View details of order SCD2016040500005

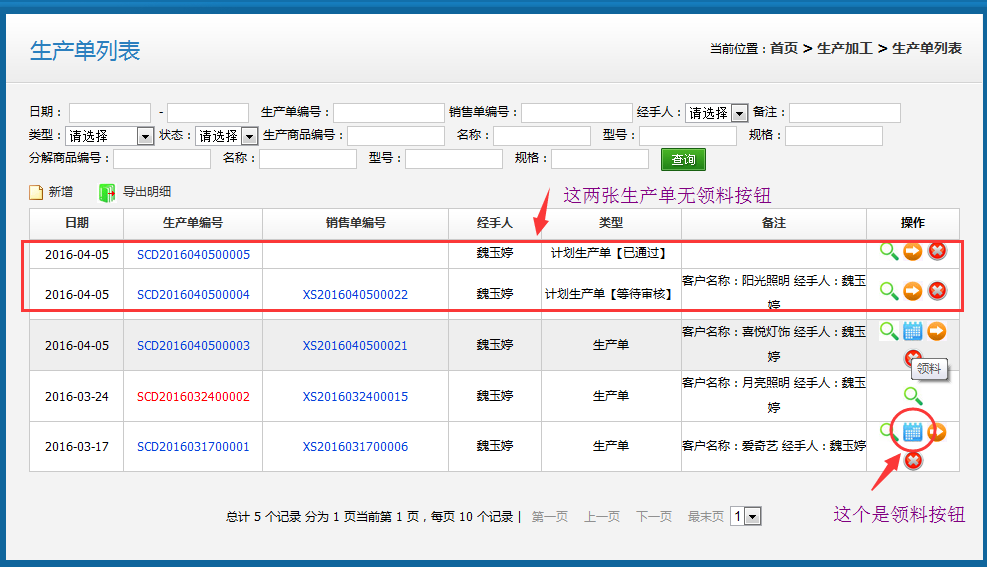888,251
